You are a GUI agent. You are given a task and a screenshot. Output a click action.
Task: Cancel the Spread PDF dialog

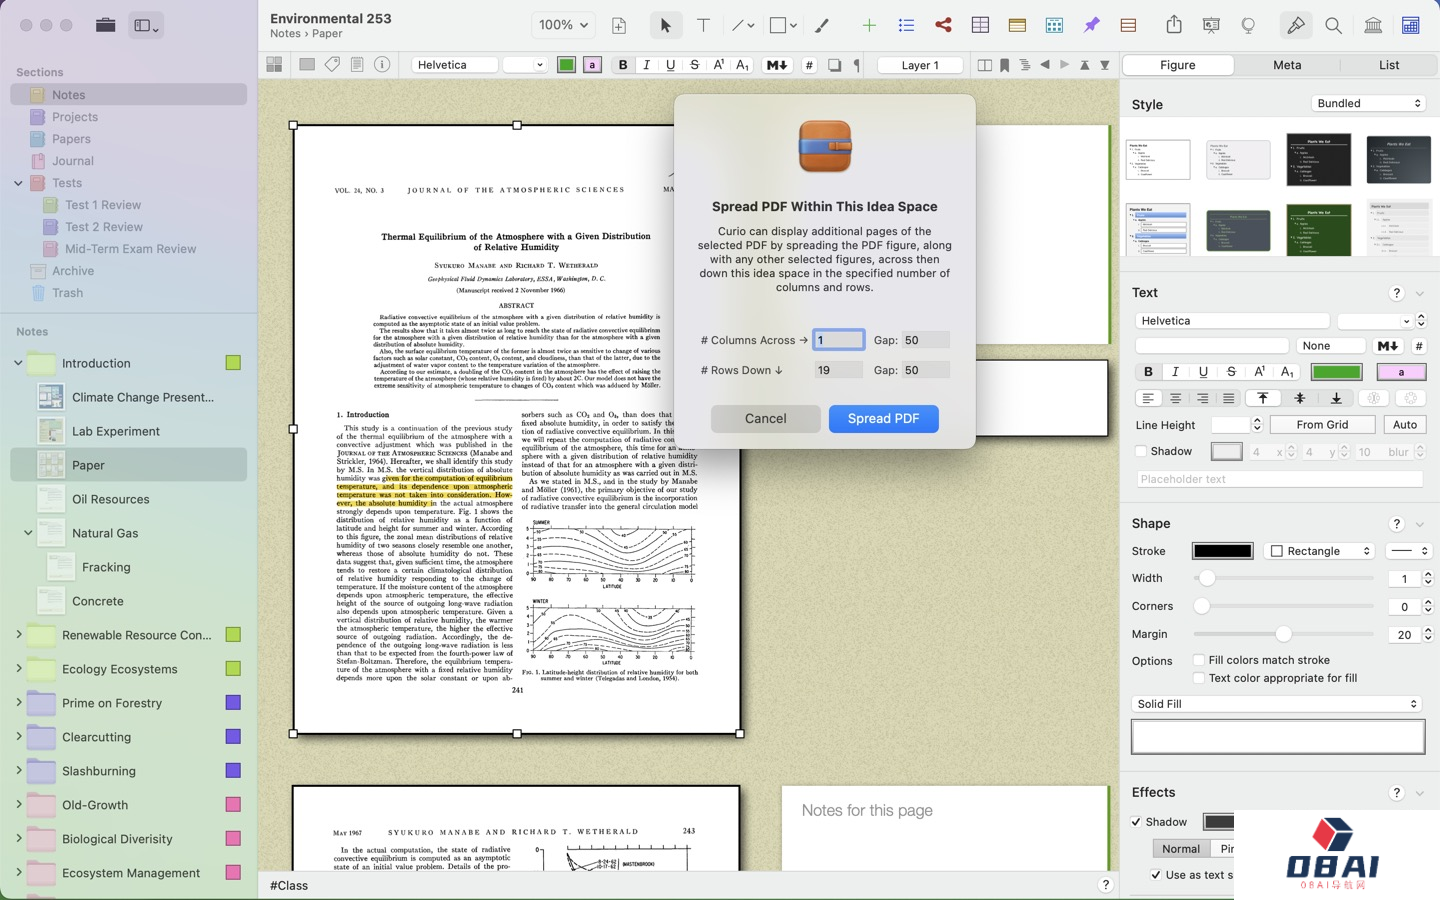tap(765, 418)
